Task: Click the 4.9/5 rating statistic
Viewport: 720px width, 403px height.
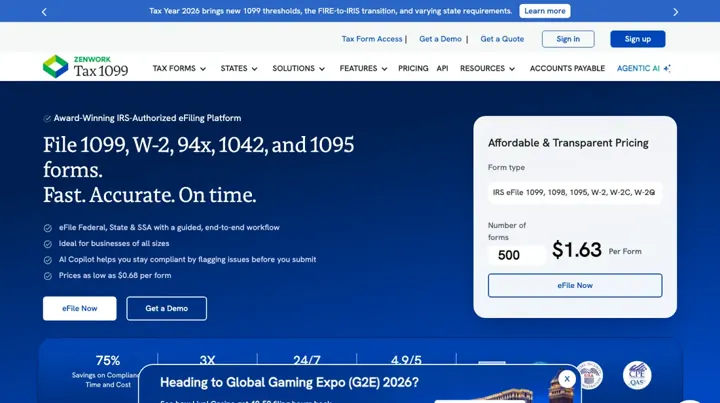Action: pos(406,360)
